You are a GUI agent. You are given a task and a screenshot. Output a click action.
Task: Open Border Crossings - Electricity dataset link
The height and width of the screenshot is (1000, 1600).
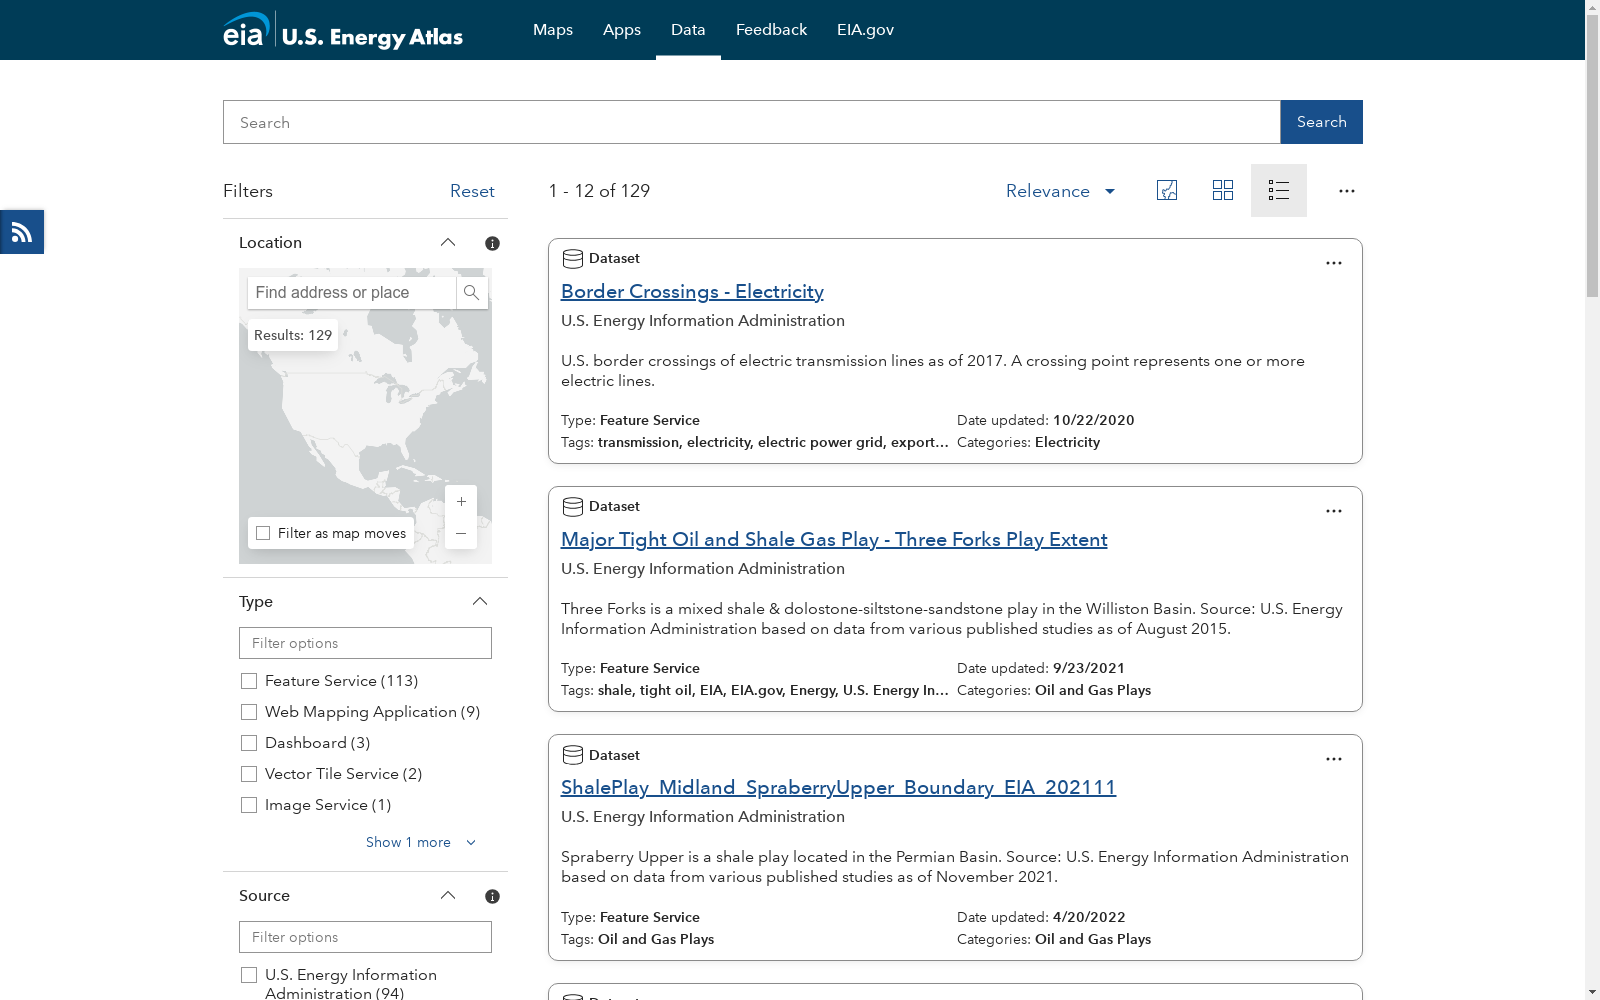[x=692, y=291]
